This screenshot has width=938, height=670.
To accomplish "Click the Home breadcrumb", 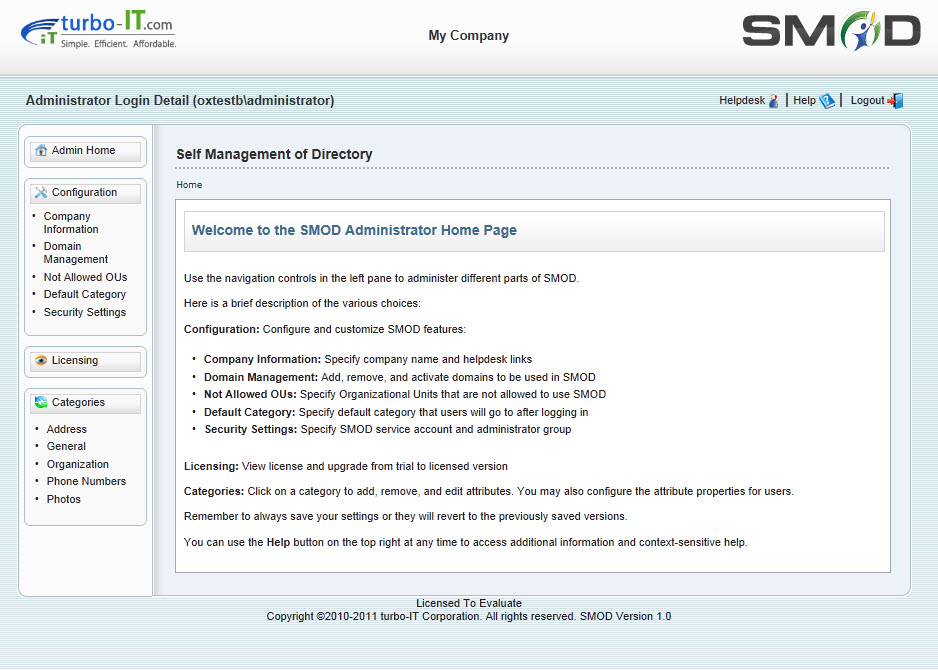I will [189, 185].
